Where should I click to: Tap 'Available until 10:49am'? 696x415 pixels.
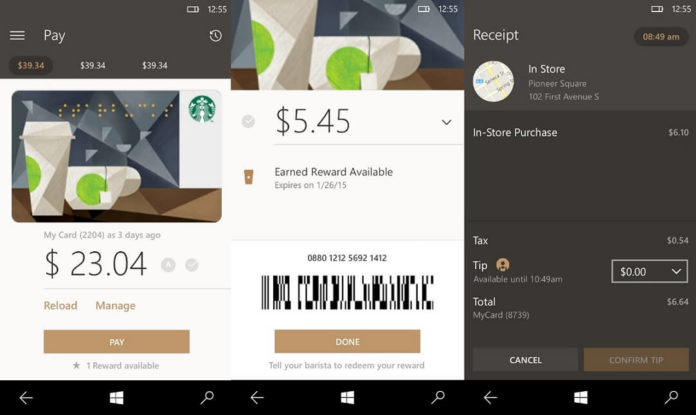518,279
